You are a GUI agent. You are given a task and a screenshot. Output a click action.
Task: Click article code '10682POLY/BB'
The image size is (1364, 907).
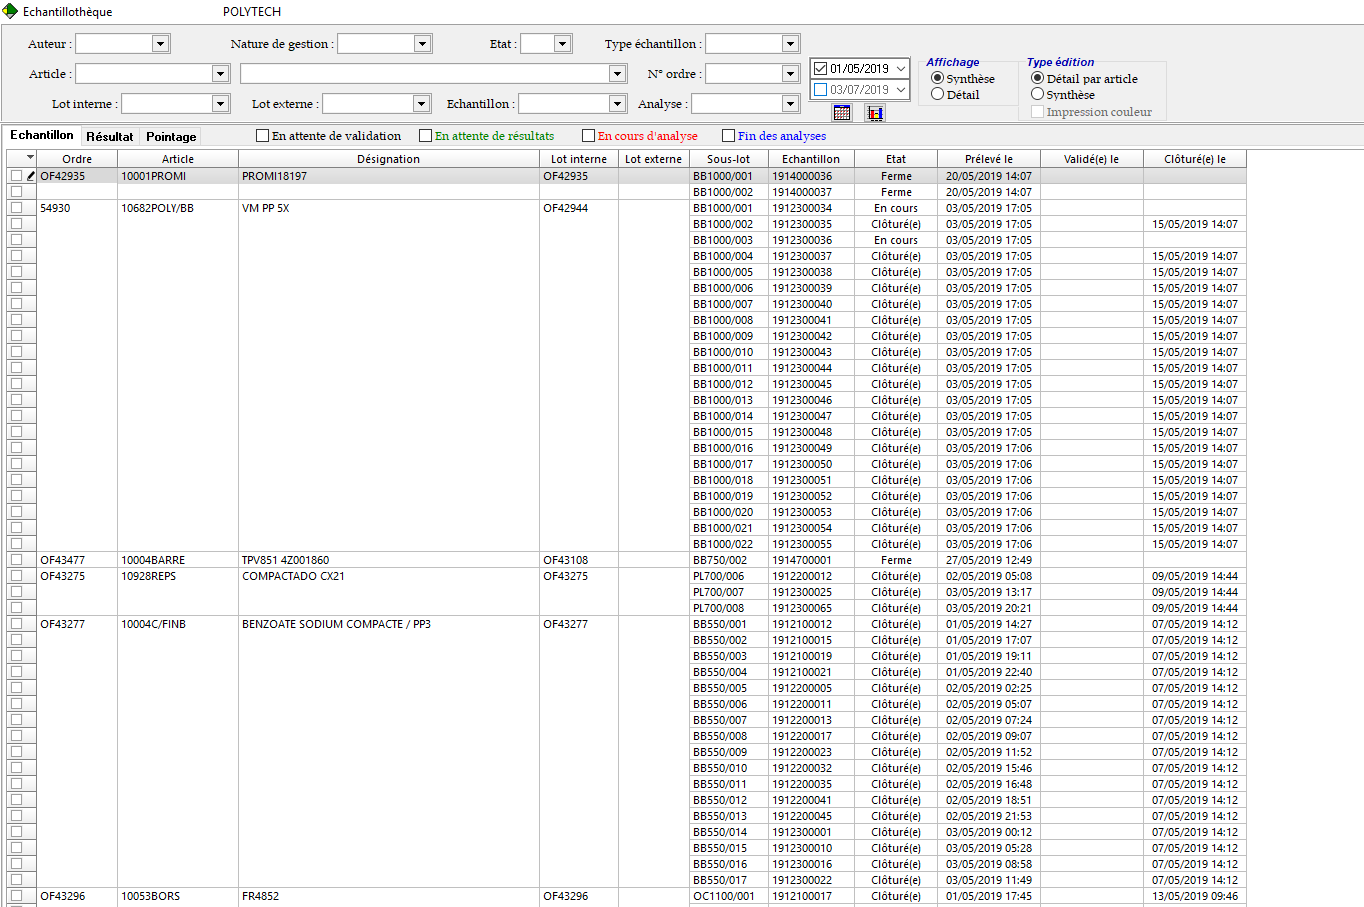tap(157, 208)
